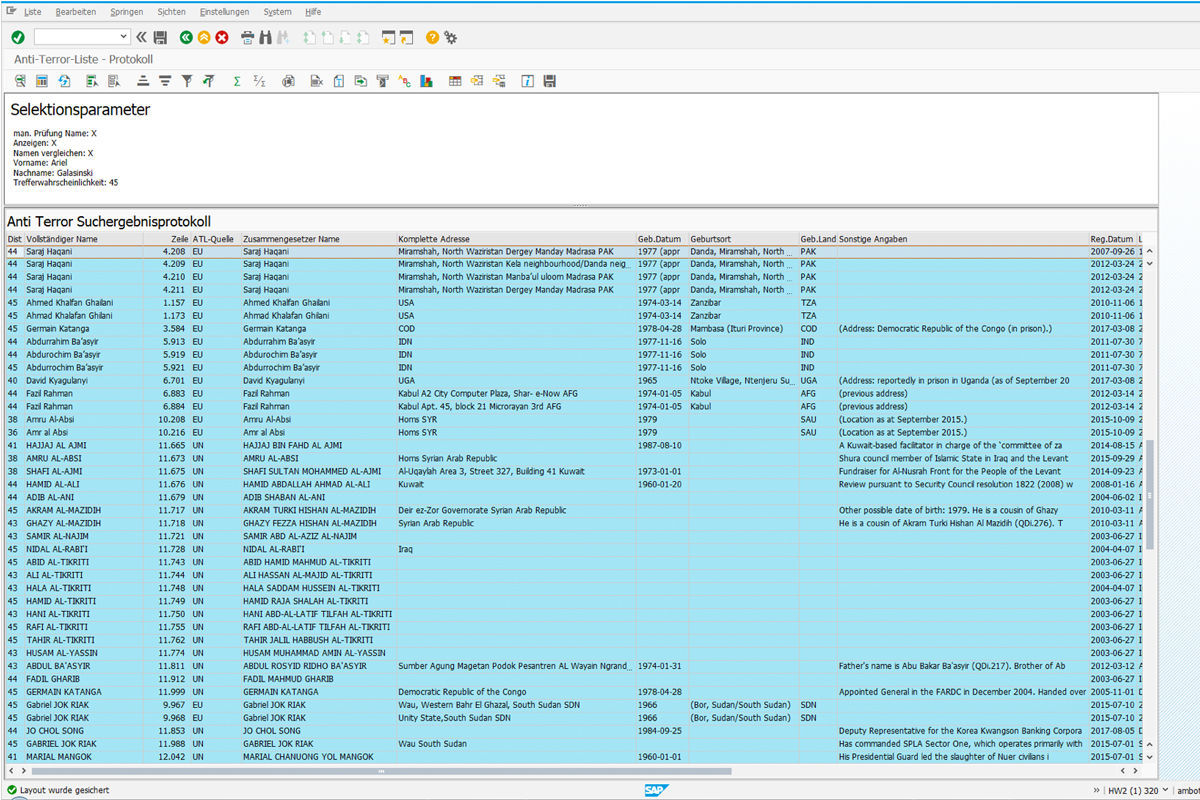Click the Zusammengesetzer Name column header
Viewport: 1200px width, 800px height.
[x=318, y=239]
